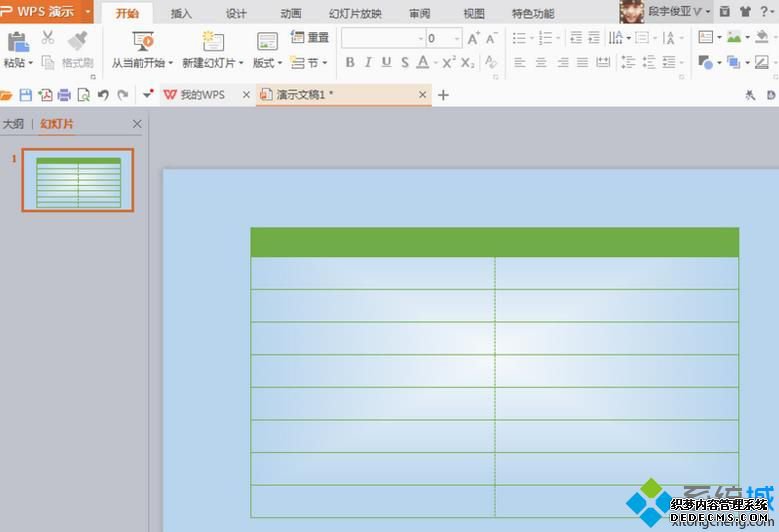Click distributed alignment icon

point(603,63)
